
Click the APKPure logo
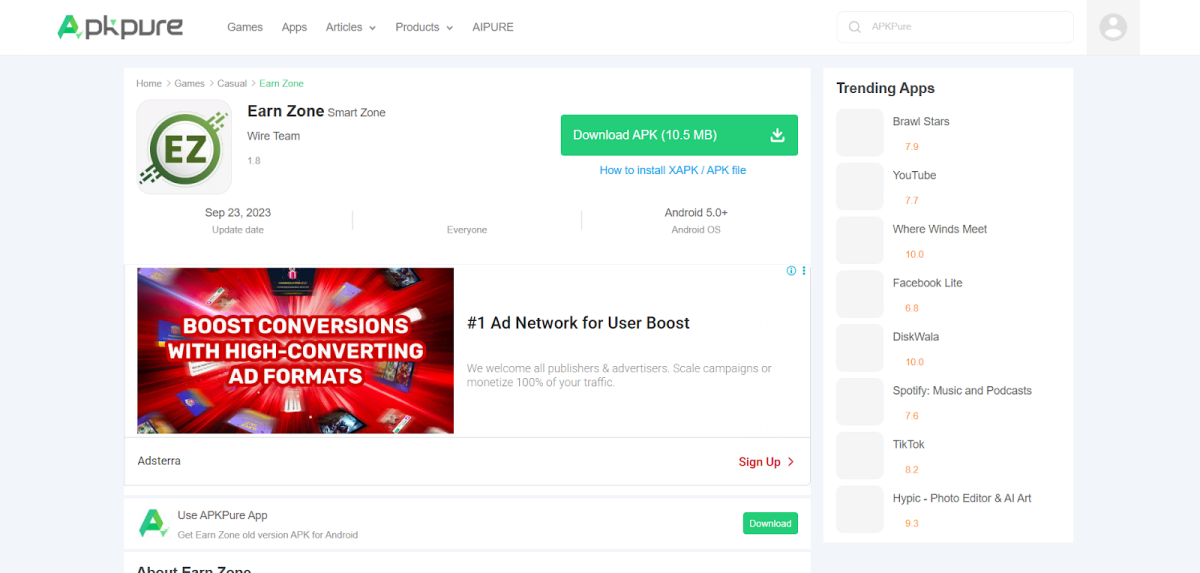(120, 27)
